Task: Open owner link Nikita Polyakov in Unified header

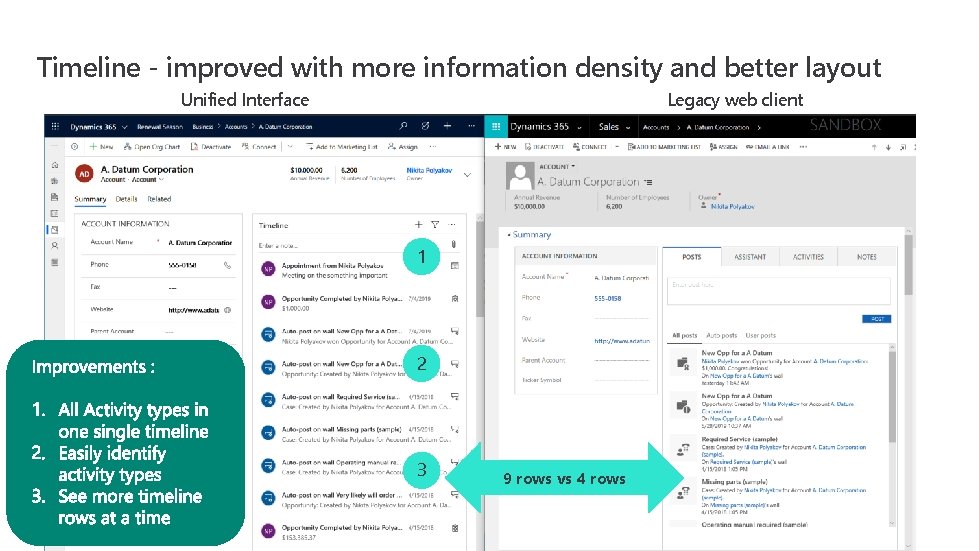Action: [x=429, y=170]
